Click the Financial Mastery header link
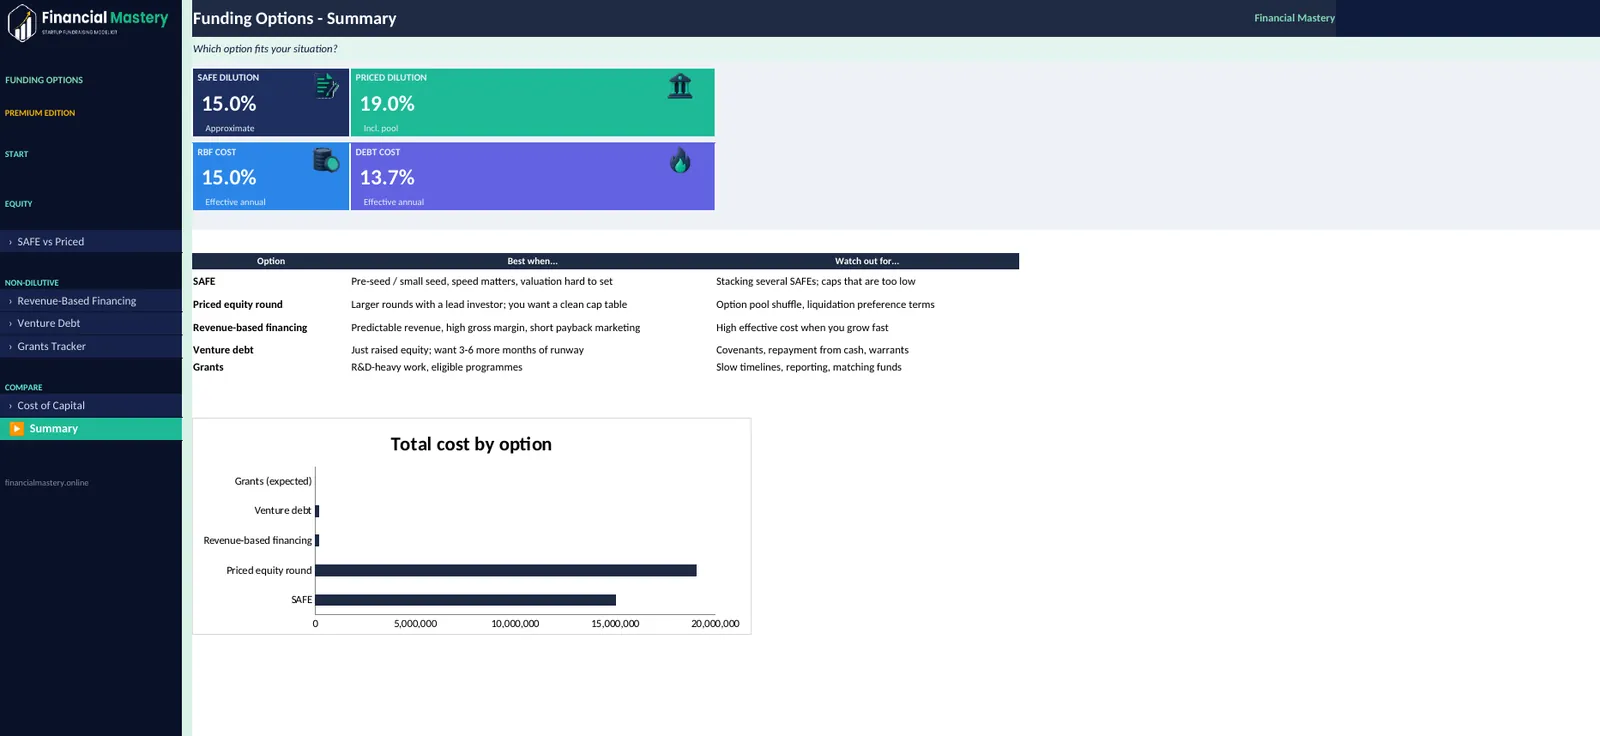 [x=1294, y=18]
